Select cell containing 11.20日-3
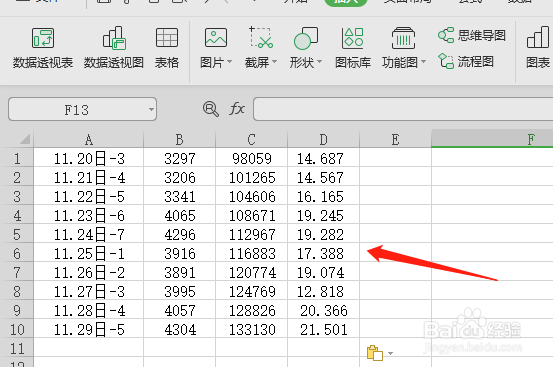553x367 pixels. (x=89, y=159)
